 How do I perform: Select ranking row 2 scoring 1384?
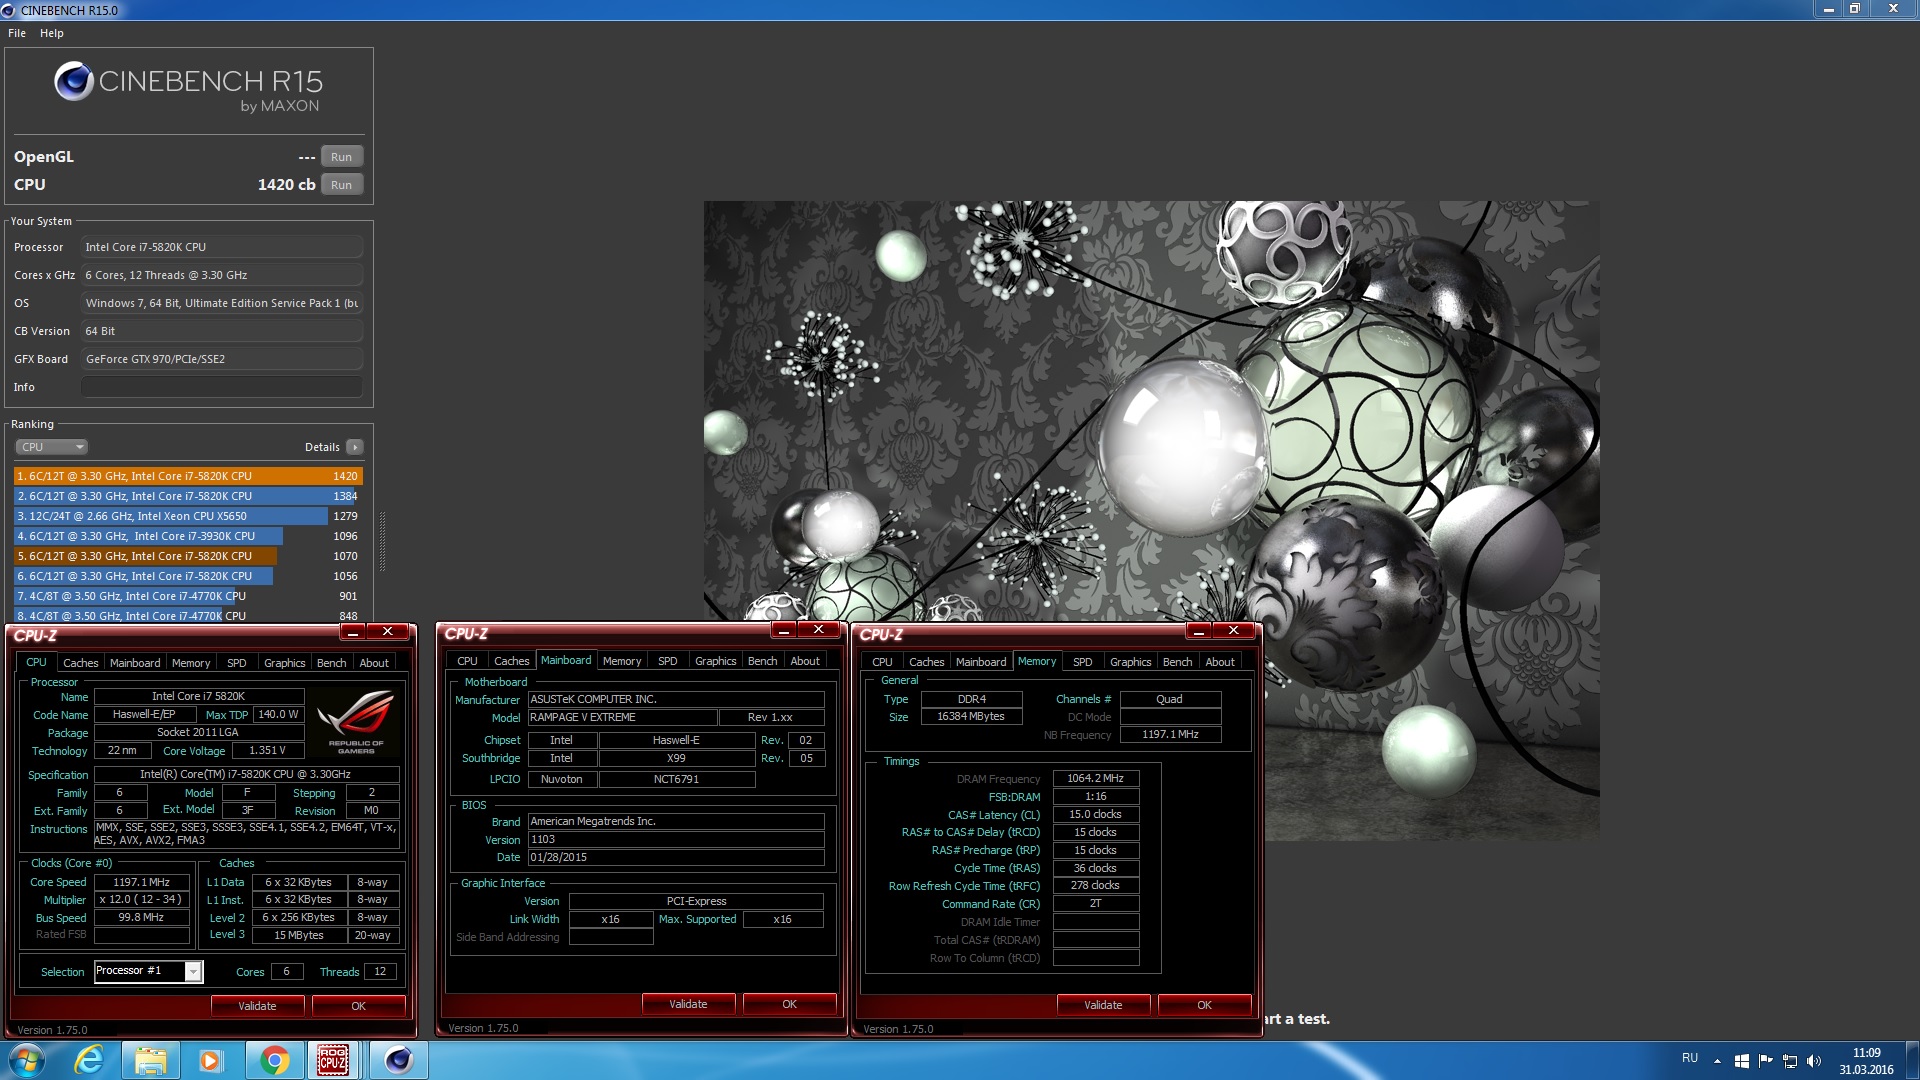click(188, 496)
